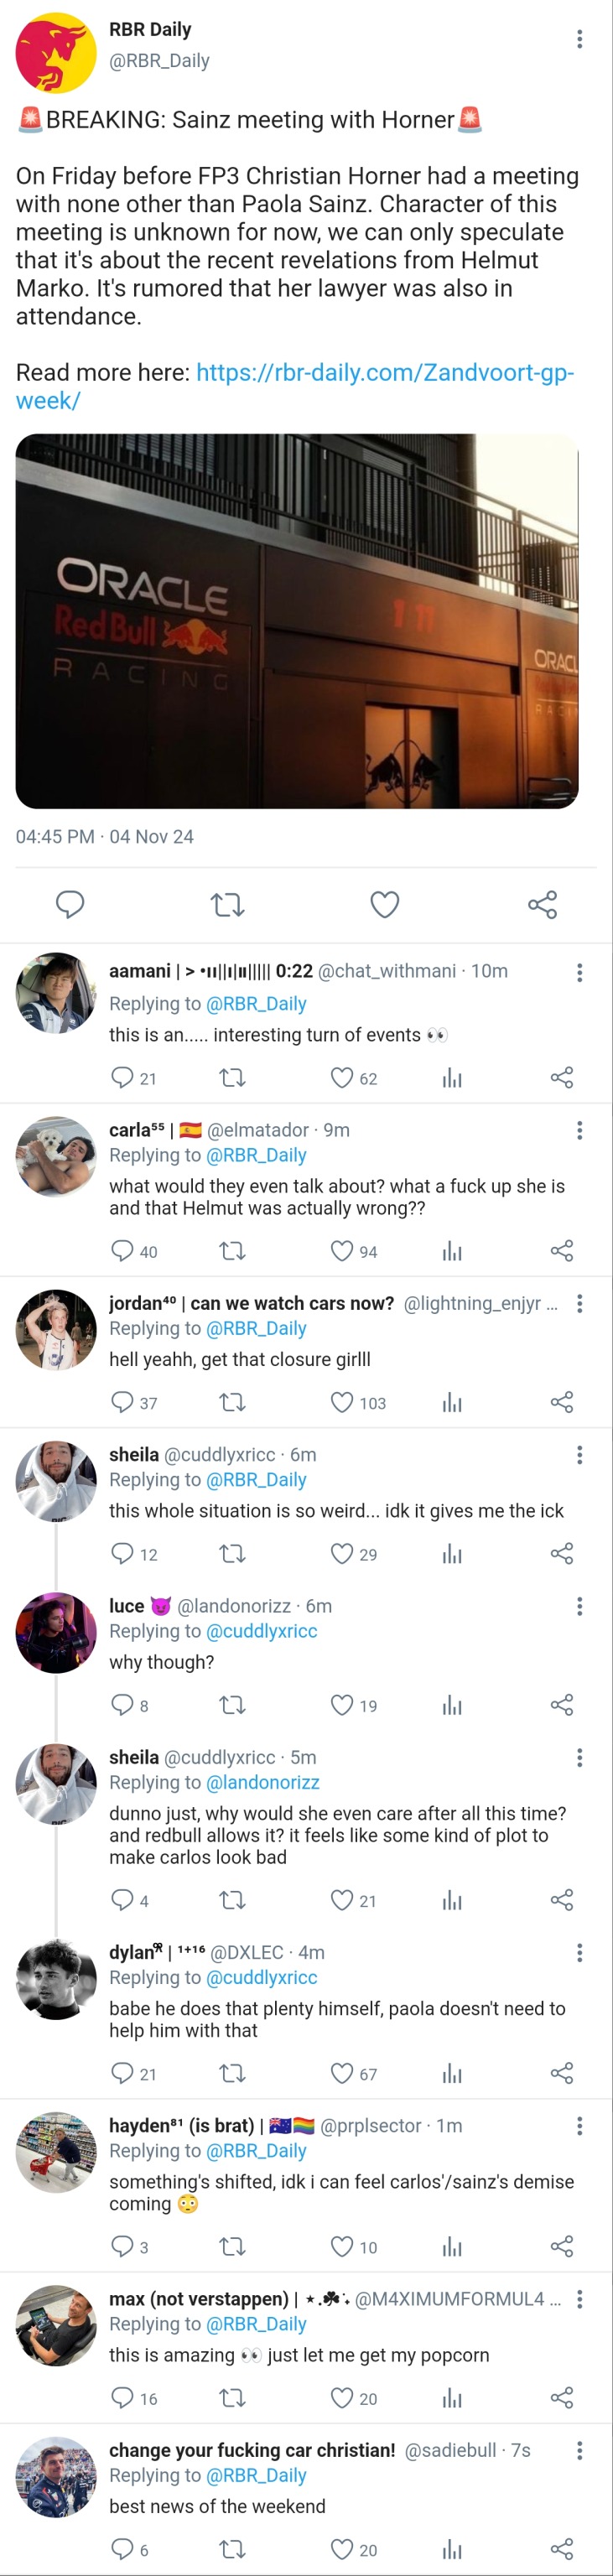This screenshot has height=2576, width=613.
Task: Retweet the main RBR Daily post
Action: tap(227, 905)
